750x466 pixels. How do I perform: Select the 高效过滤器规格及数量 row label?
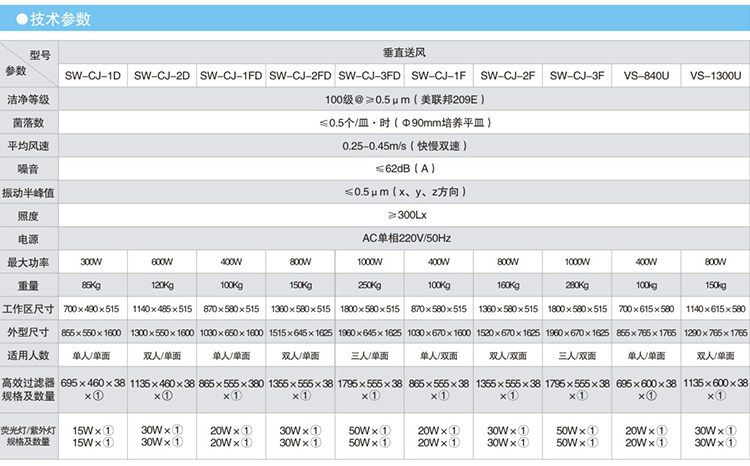coord(28,389)
